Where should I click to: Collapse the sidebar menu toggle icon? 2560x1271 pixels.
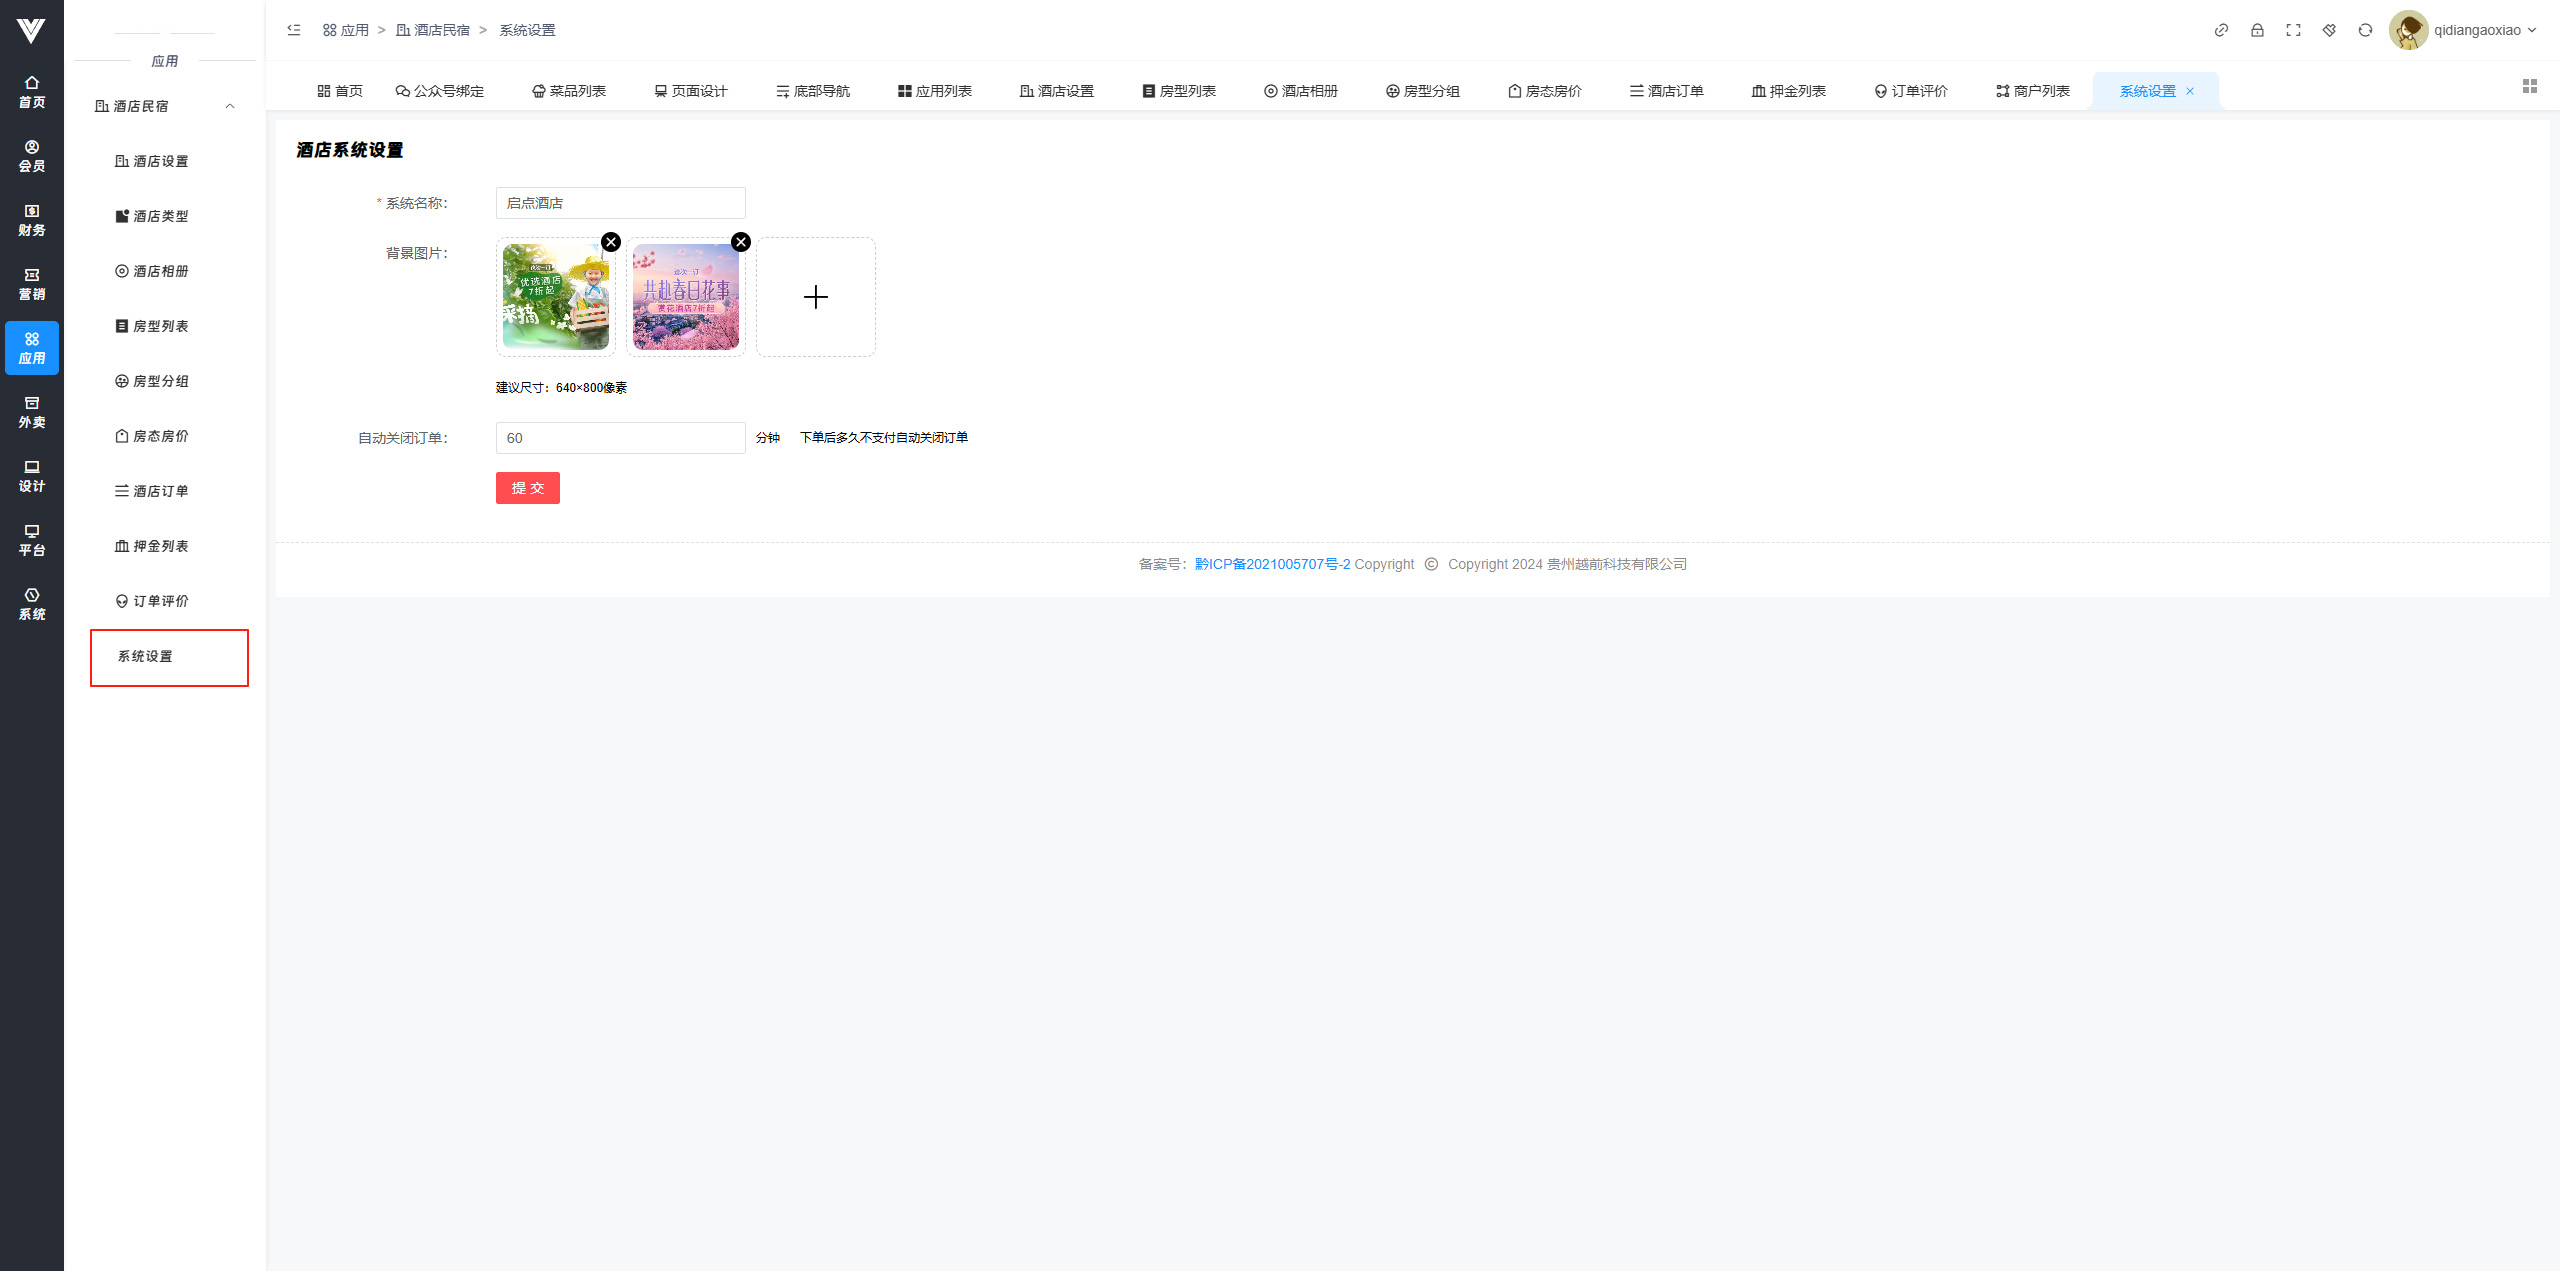(x=294, y=30)
